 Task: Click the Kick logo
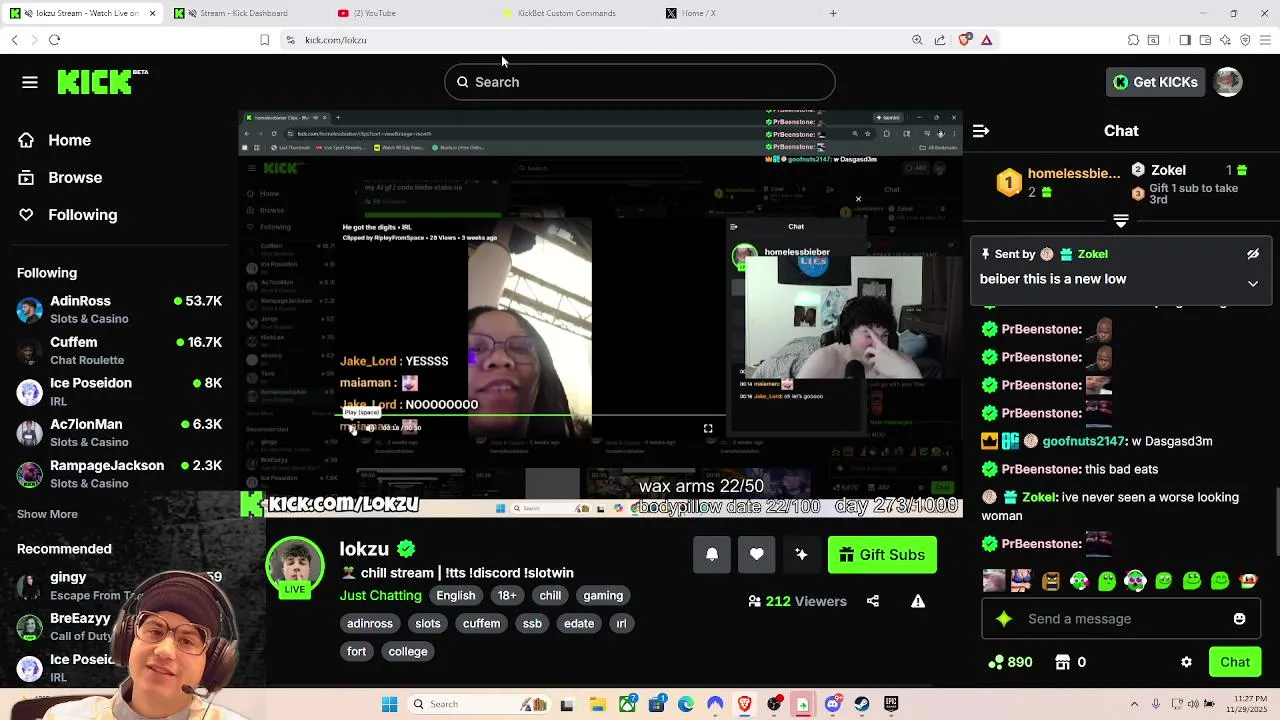(x=95, y=82)
